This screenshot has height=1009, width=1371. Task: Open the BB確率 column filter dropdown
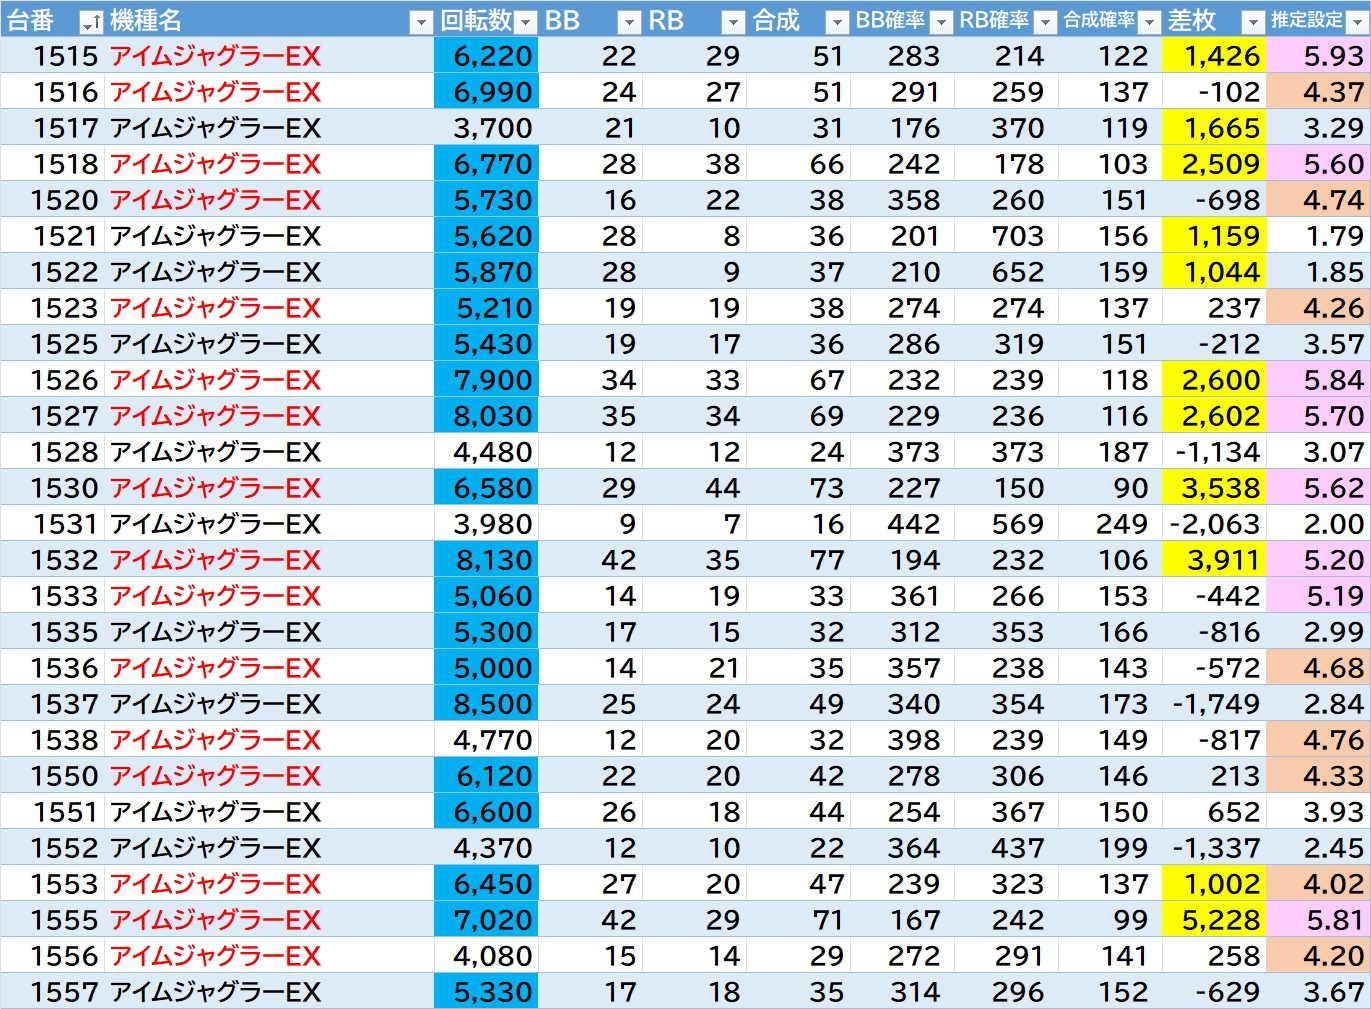[x=941, y=21]
